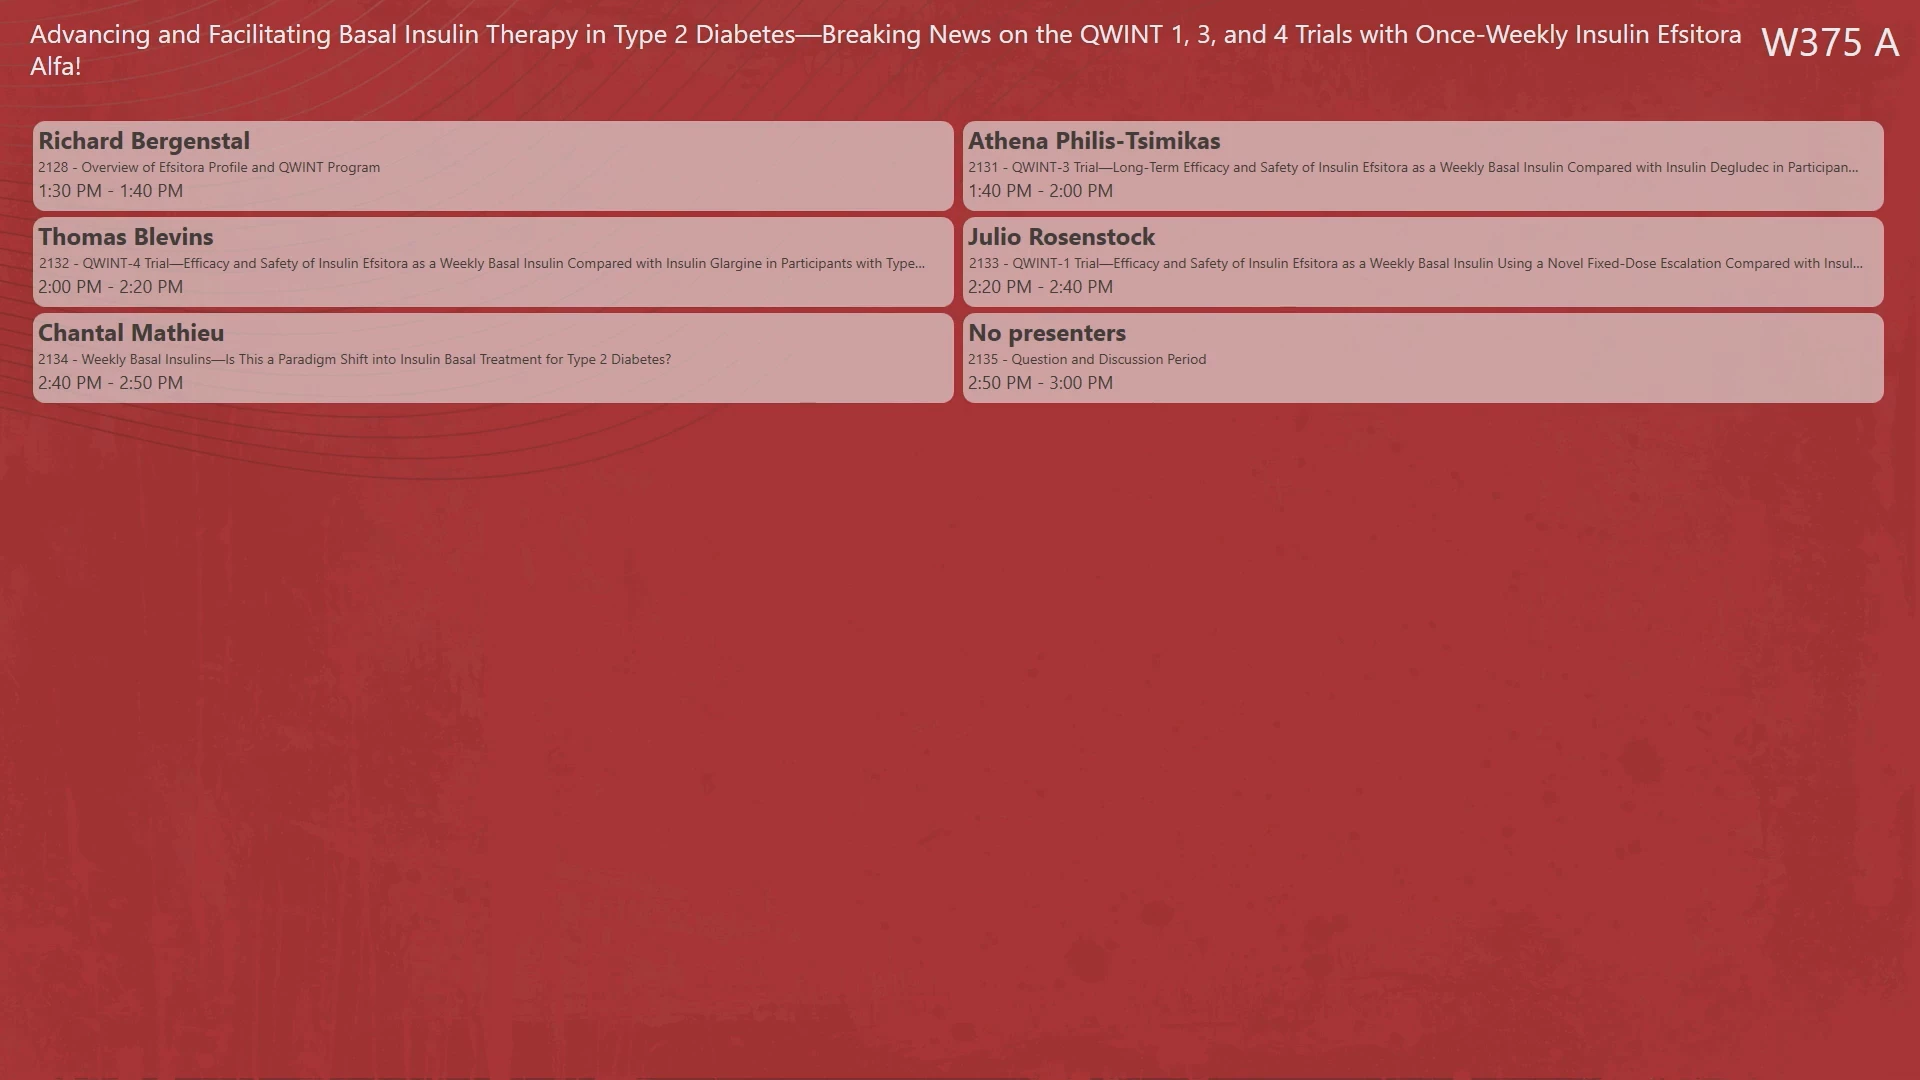Click the '1:40 PM - 2:00 PM' time
The height and width of the screenshot is (1080, 1920).
point(1040,191)
